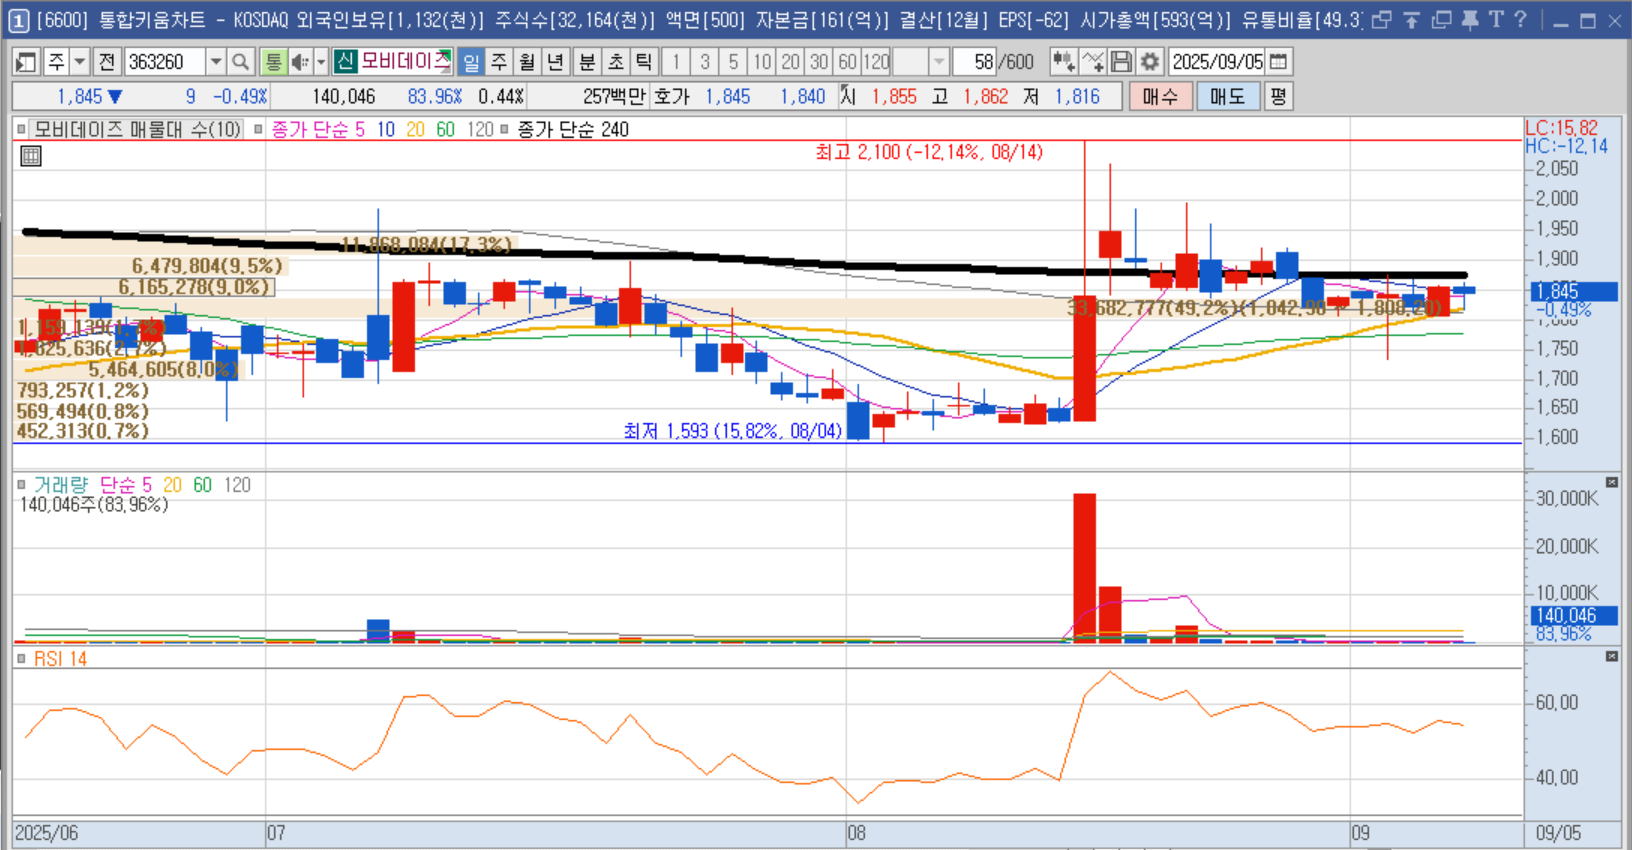Select the 월 (monthly) chart period
The width and height of the screenshot is (1632, 850).
(528, 62)
